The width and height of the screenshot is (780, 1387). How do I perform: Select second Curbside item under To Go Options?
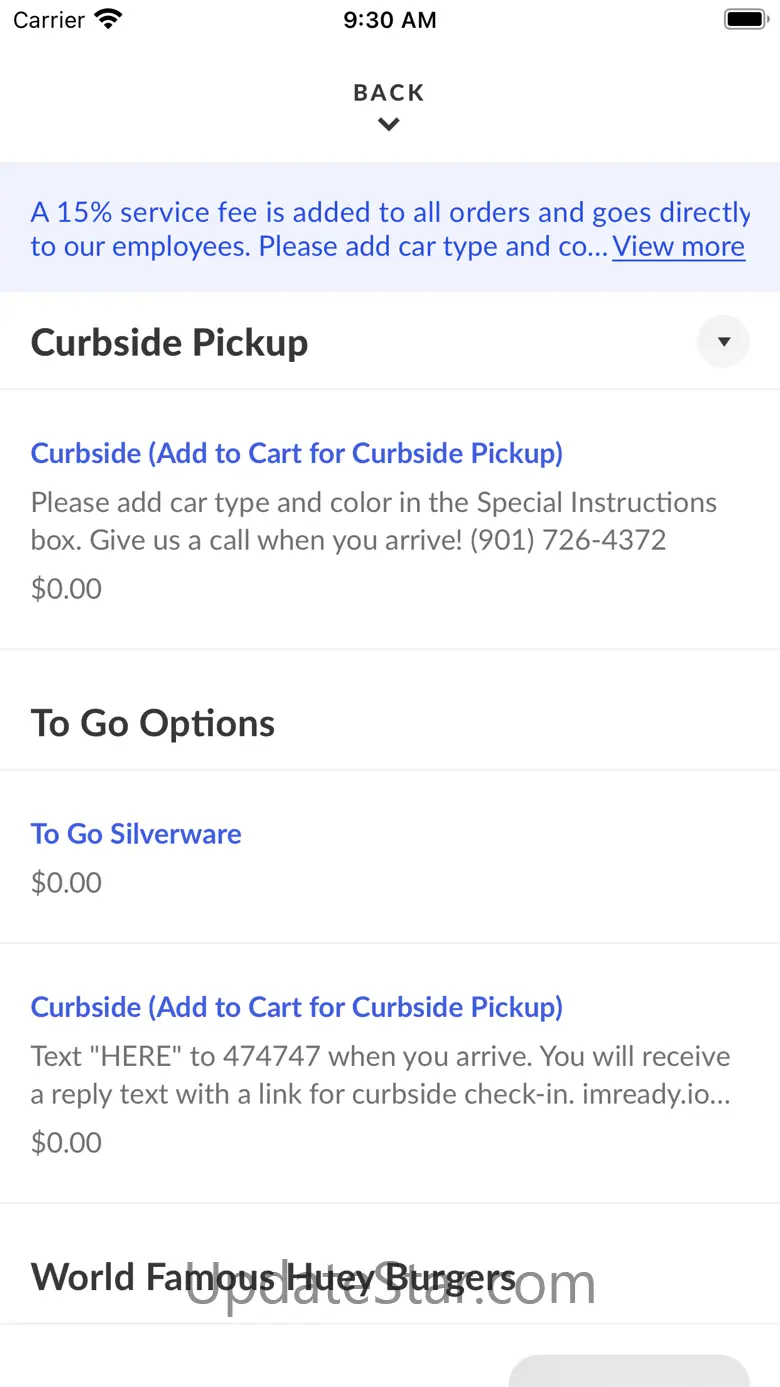tap(297, 1007)
